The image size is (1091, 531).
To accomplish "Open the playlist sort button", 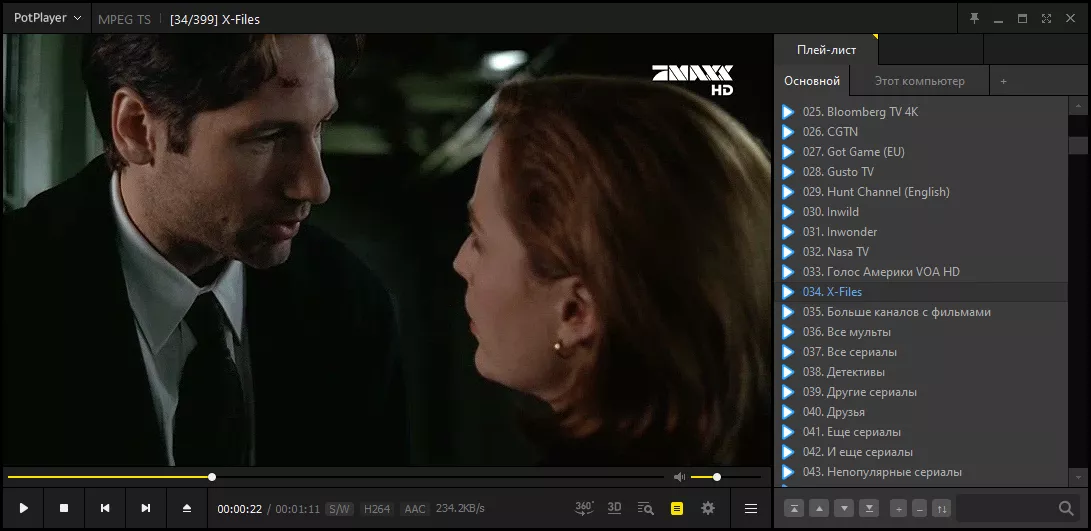I will point(941,509).
